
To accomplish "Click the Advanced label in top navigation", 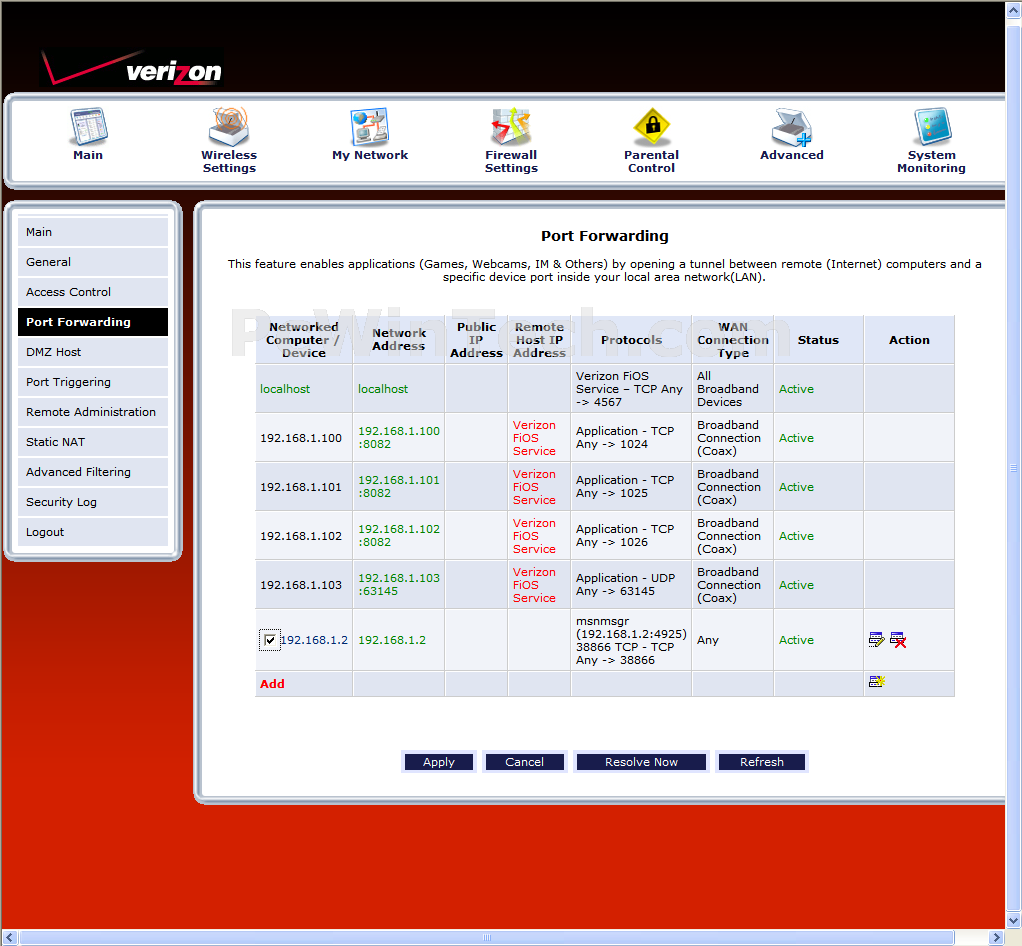I will tap(792, 155).
